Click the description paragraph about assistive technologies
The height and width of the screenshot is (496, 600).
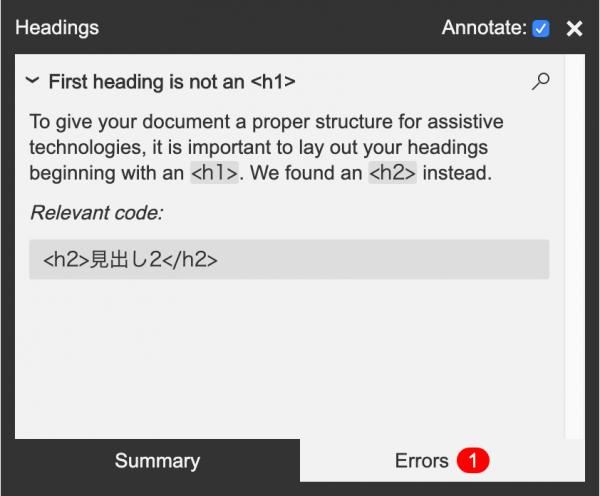click(x=266, y=147)
